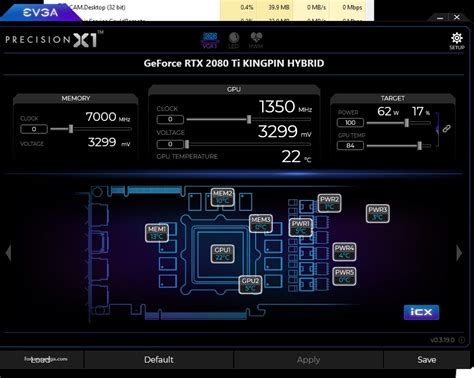This screenshot has height=378, width=474.
Task: Select the MEM3 temperature sensor
Action: 261,223
